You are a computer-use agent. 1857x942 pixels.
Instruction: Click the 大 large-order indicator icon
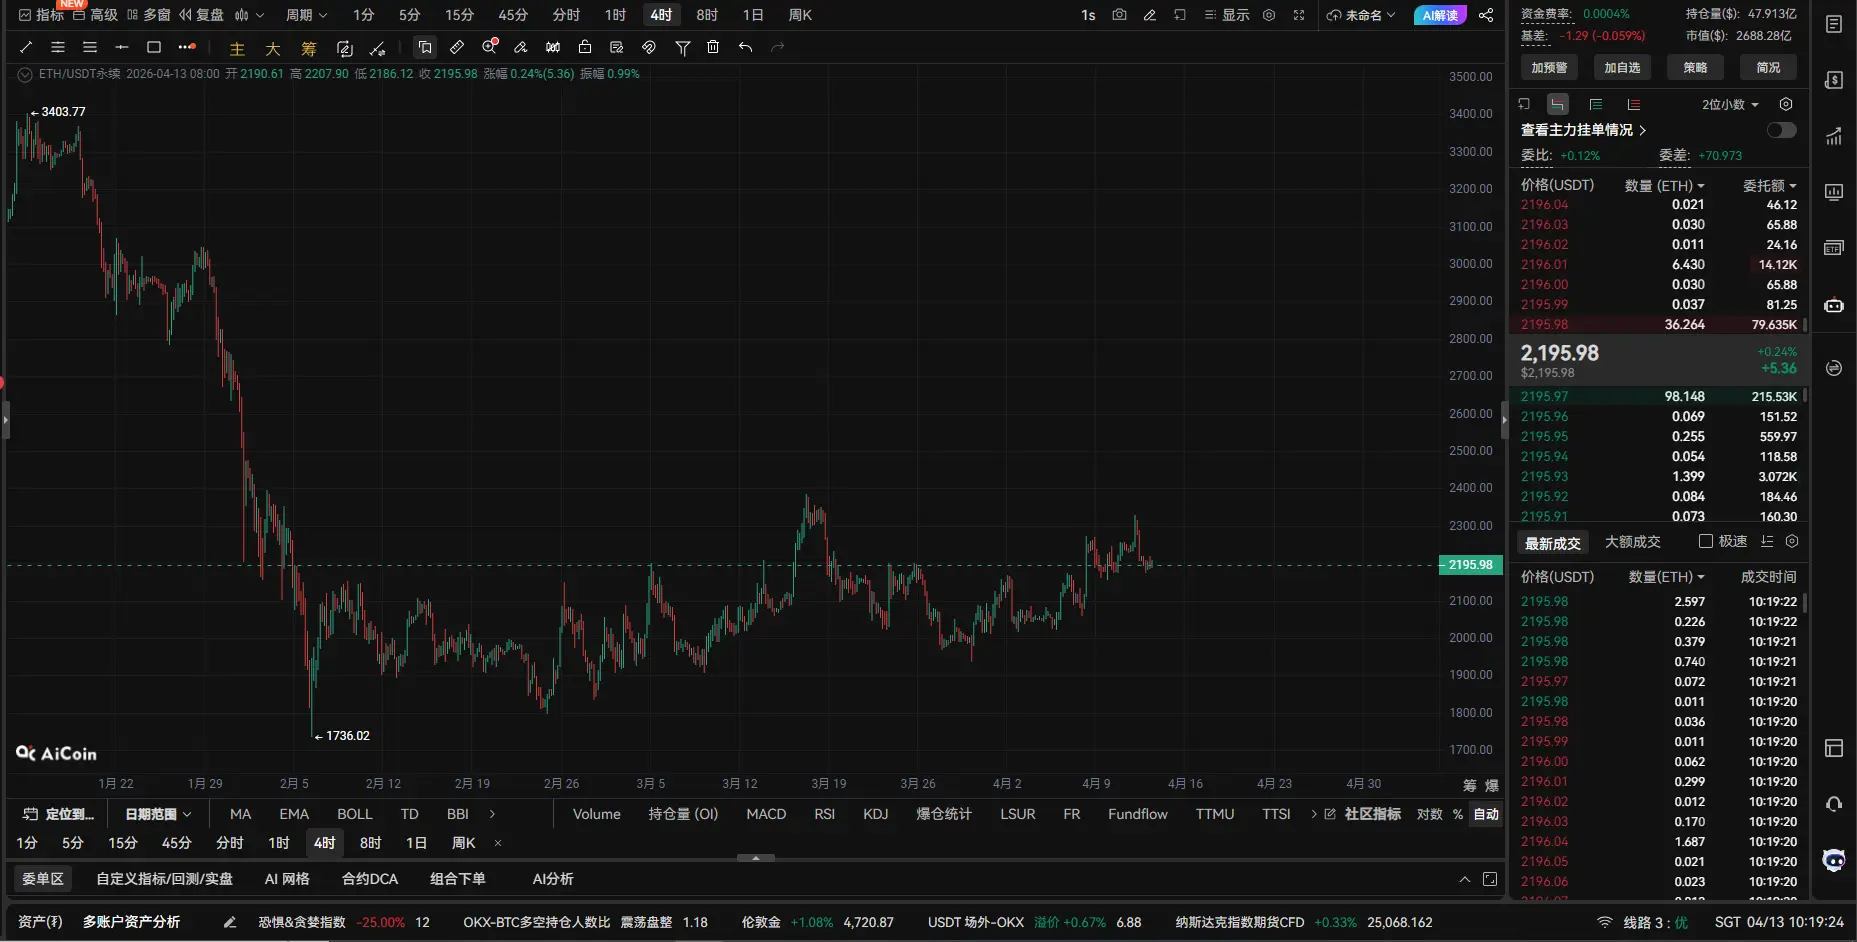pos(273,48)
